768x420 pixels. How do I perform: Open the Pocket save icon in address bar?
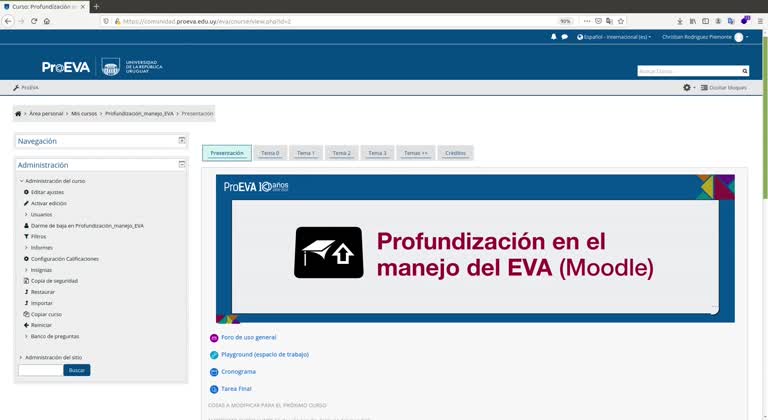(598, 21)
